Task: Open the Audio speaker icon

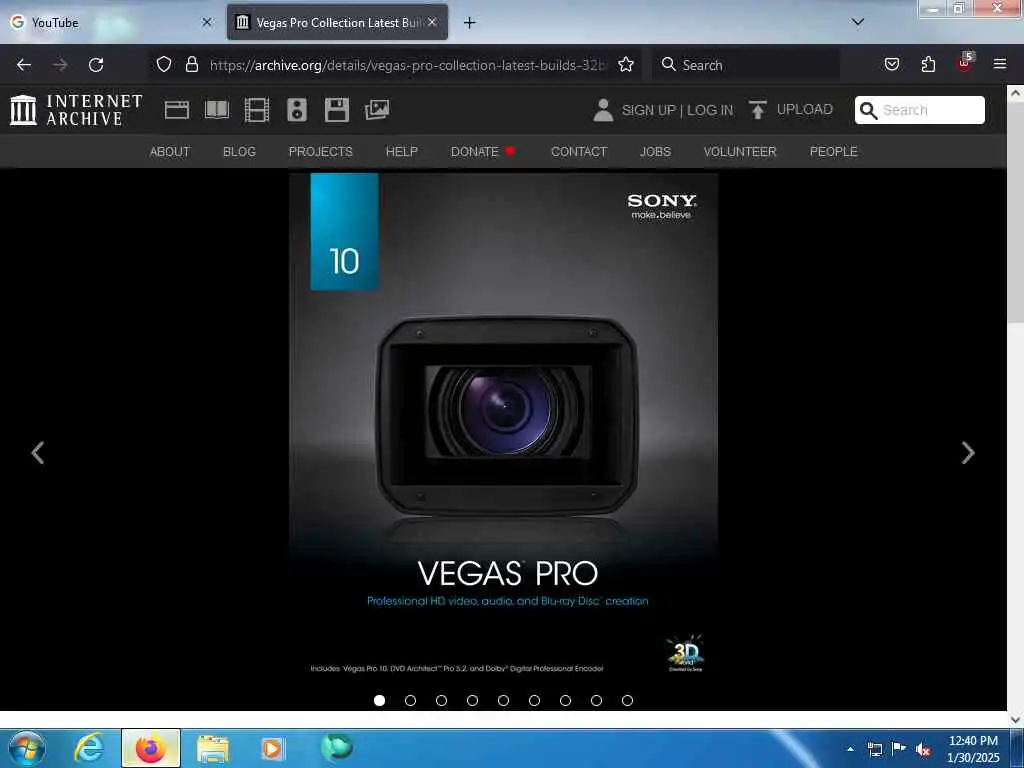Action: (x=296, y=110)
